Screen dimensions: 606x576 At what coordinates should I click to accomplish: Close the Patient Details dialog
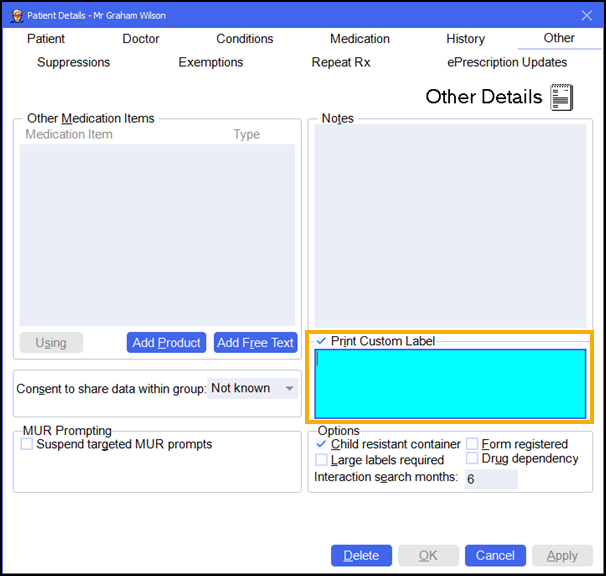click(586, 15)
